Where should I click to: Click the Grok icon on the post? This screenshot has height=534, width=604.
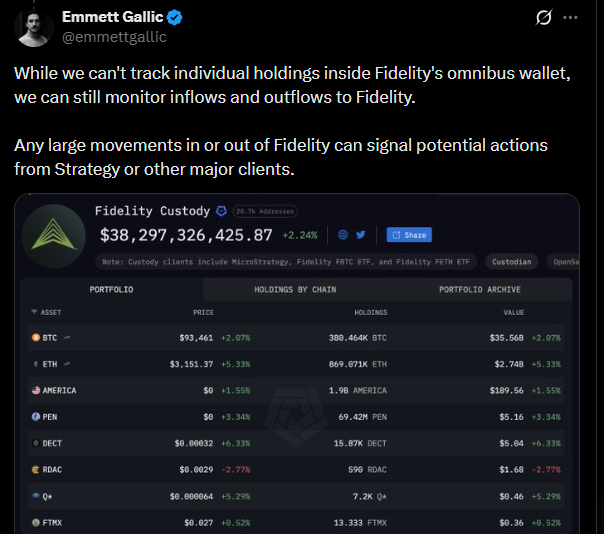tap(545, 18)
